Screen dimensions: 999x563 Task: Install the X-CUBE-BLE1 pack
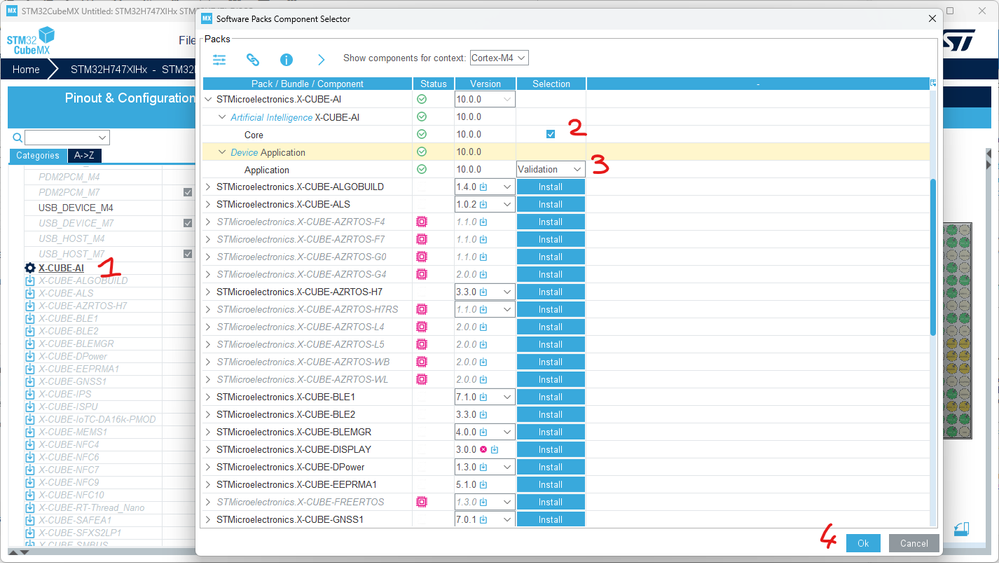click(x=550, y=397)
